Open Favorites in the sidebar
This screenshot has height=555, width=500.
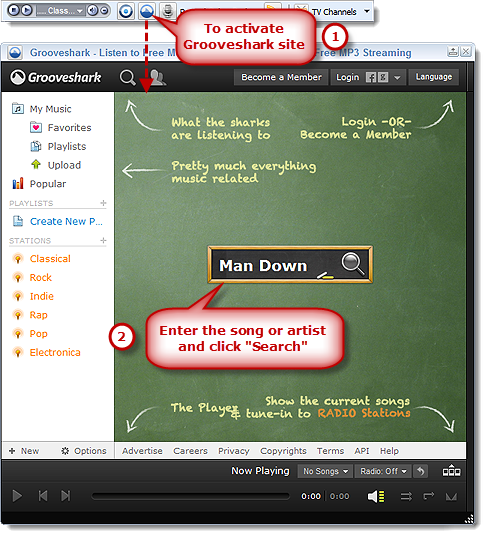pos(69,127)
